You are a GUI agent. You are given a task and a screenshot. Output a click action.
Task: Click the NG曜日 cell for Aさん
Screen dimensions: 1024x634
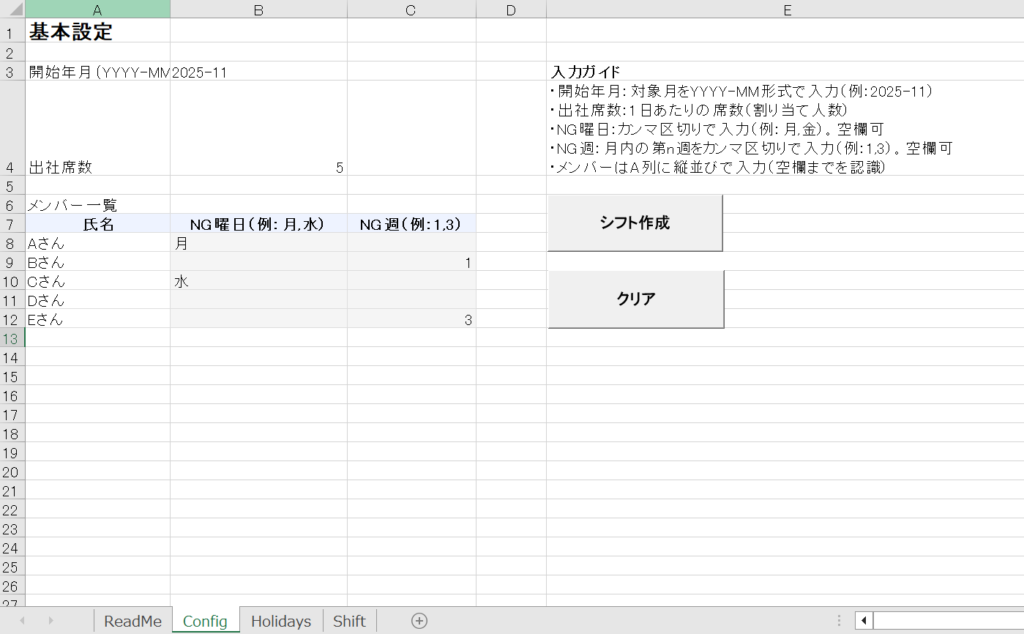258,243
